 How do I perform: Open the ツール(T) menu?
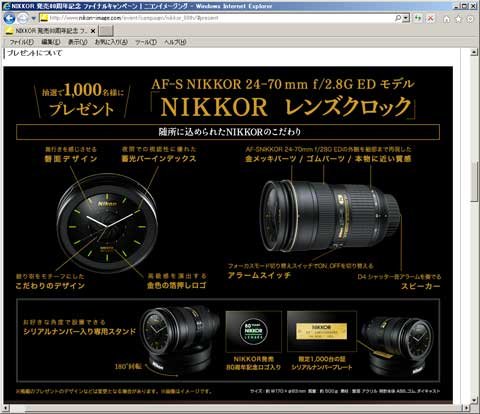(146, 42)
